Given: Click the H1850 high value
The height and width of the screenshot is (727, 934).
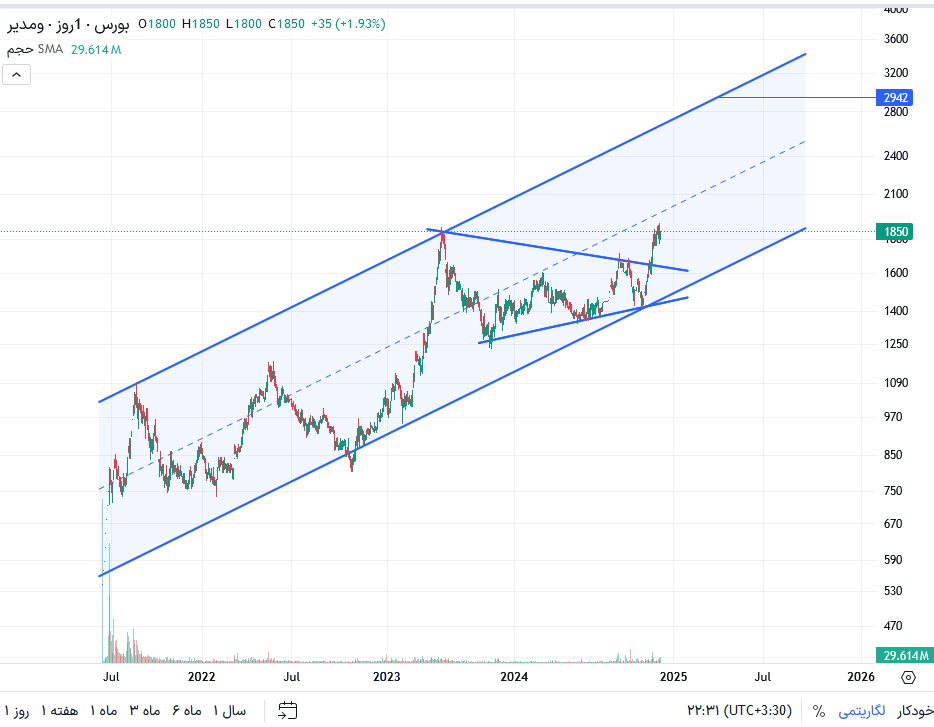Looking at the screenshot, I should click(x=201, y=24).
